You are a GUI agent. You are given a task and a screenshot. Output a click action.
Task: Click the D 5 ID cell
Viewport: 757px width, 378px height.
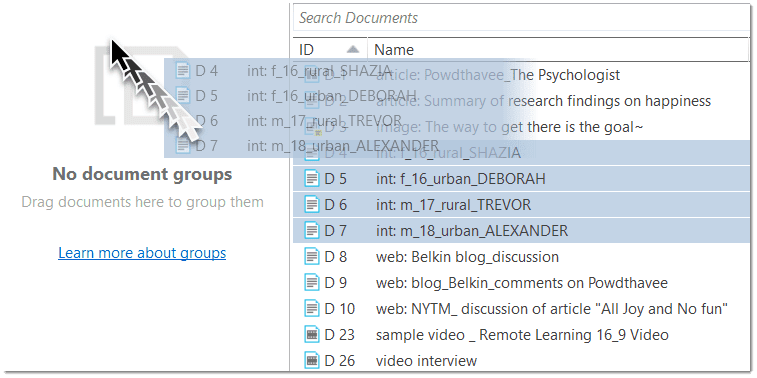(336, 179)
